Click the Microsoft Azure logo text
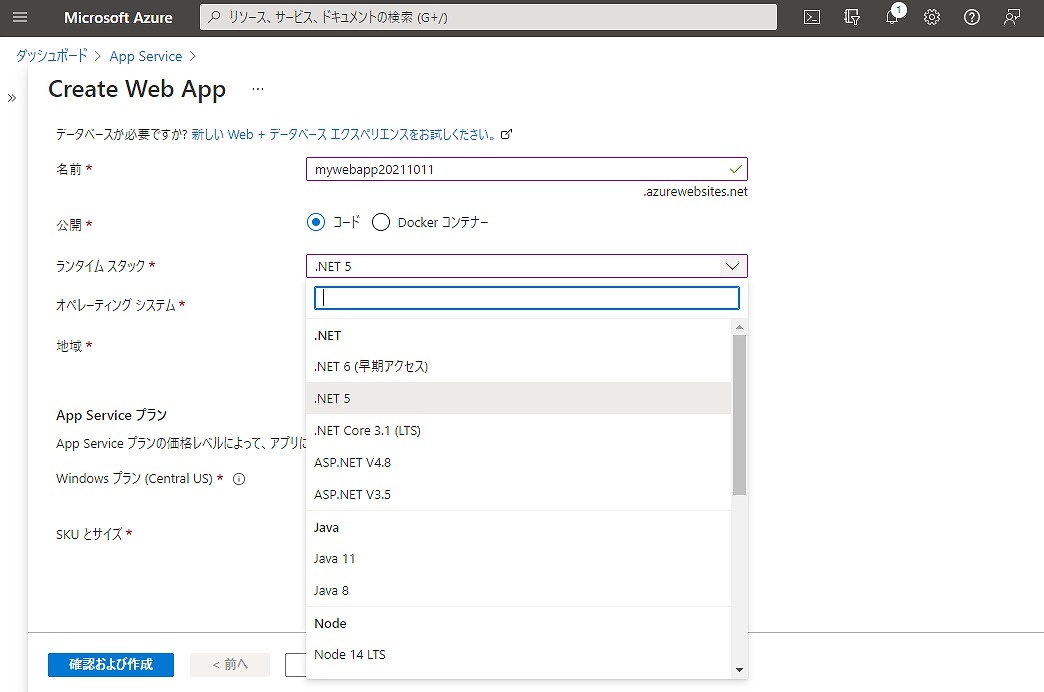 (x=118, y=17)
